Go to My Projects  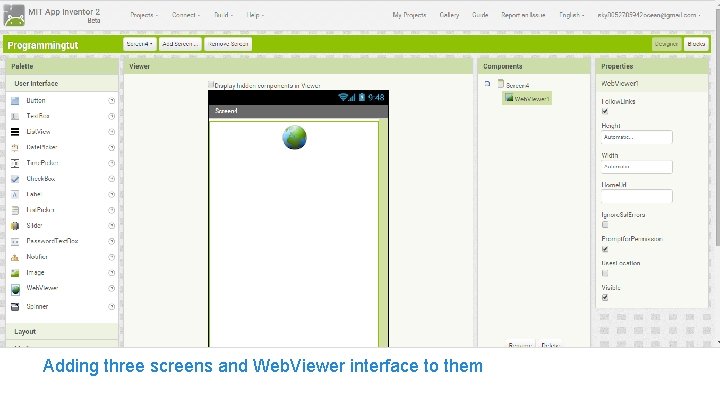[x=409, y=15]
